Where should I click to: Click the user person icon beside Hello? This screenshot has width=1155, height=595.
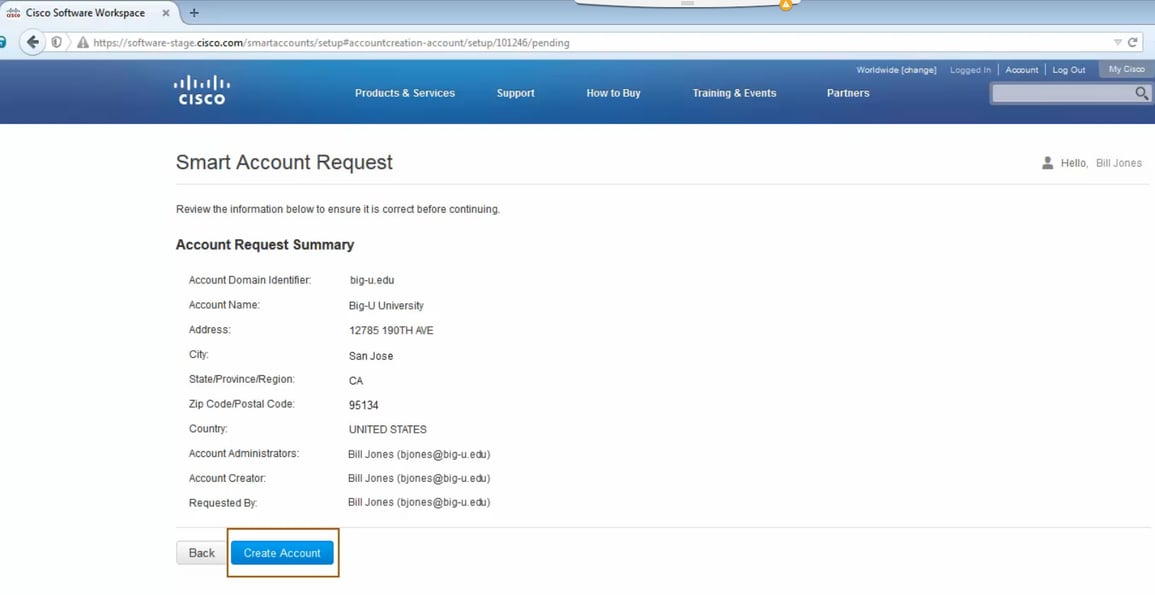pyautogui.click(x=1049, y=162)
